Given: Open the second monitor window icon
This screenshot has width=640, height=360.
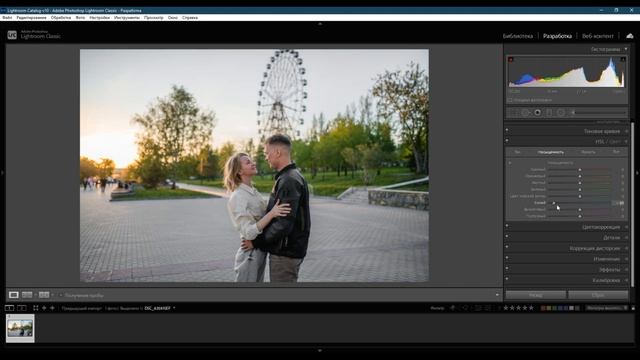Looking at the screenshot, I should 22,308.
